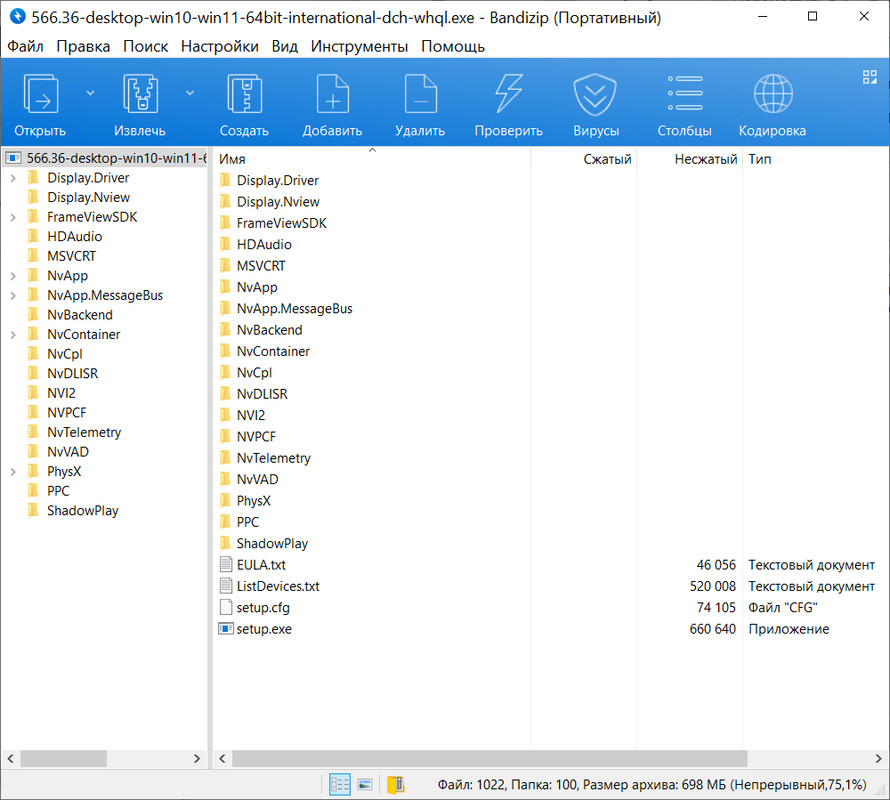This screenshot has height=800, width=890.
Task: Select ShadowPlay in the folder tree
Action: pyautogui.click(x=82, y=510)
